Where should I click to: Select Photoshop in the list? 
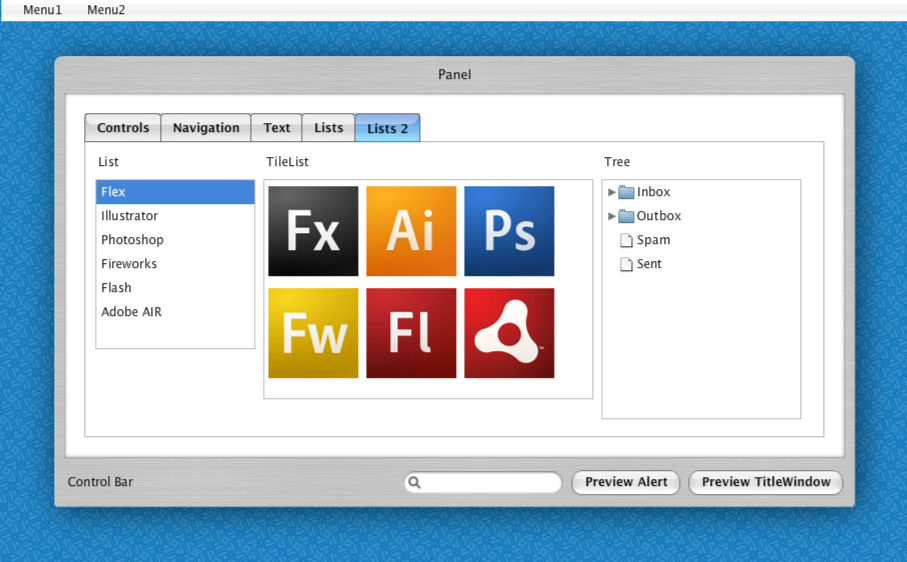(175, 240)
